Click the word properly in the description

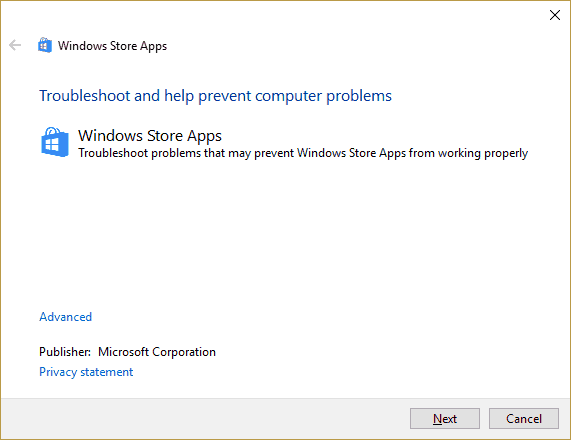(x=506, y=153)
